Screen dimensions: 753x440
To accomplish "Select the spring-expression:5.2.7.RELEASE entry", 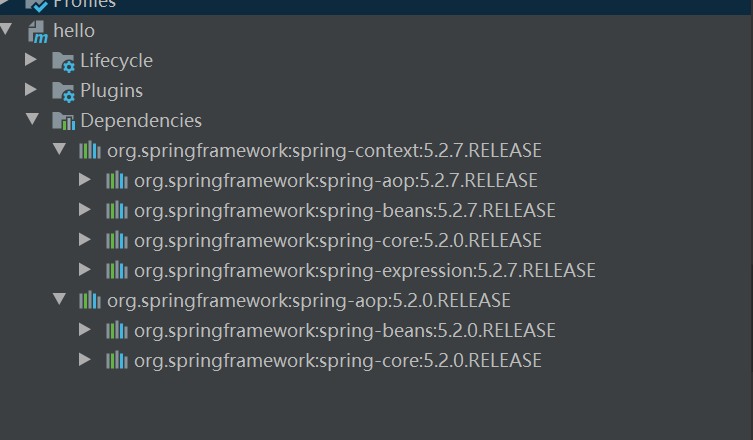I will coord(364,270).
